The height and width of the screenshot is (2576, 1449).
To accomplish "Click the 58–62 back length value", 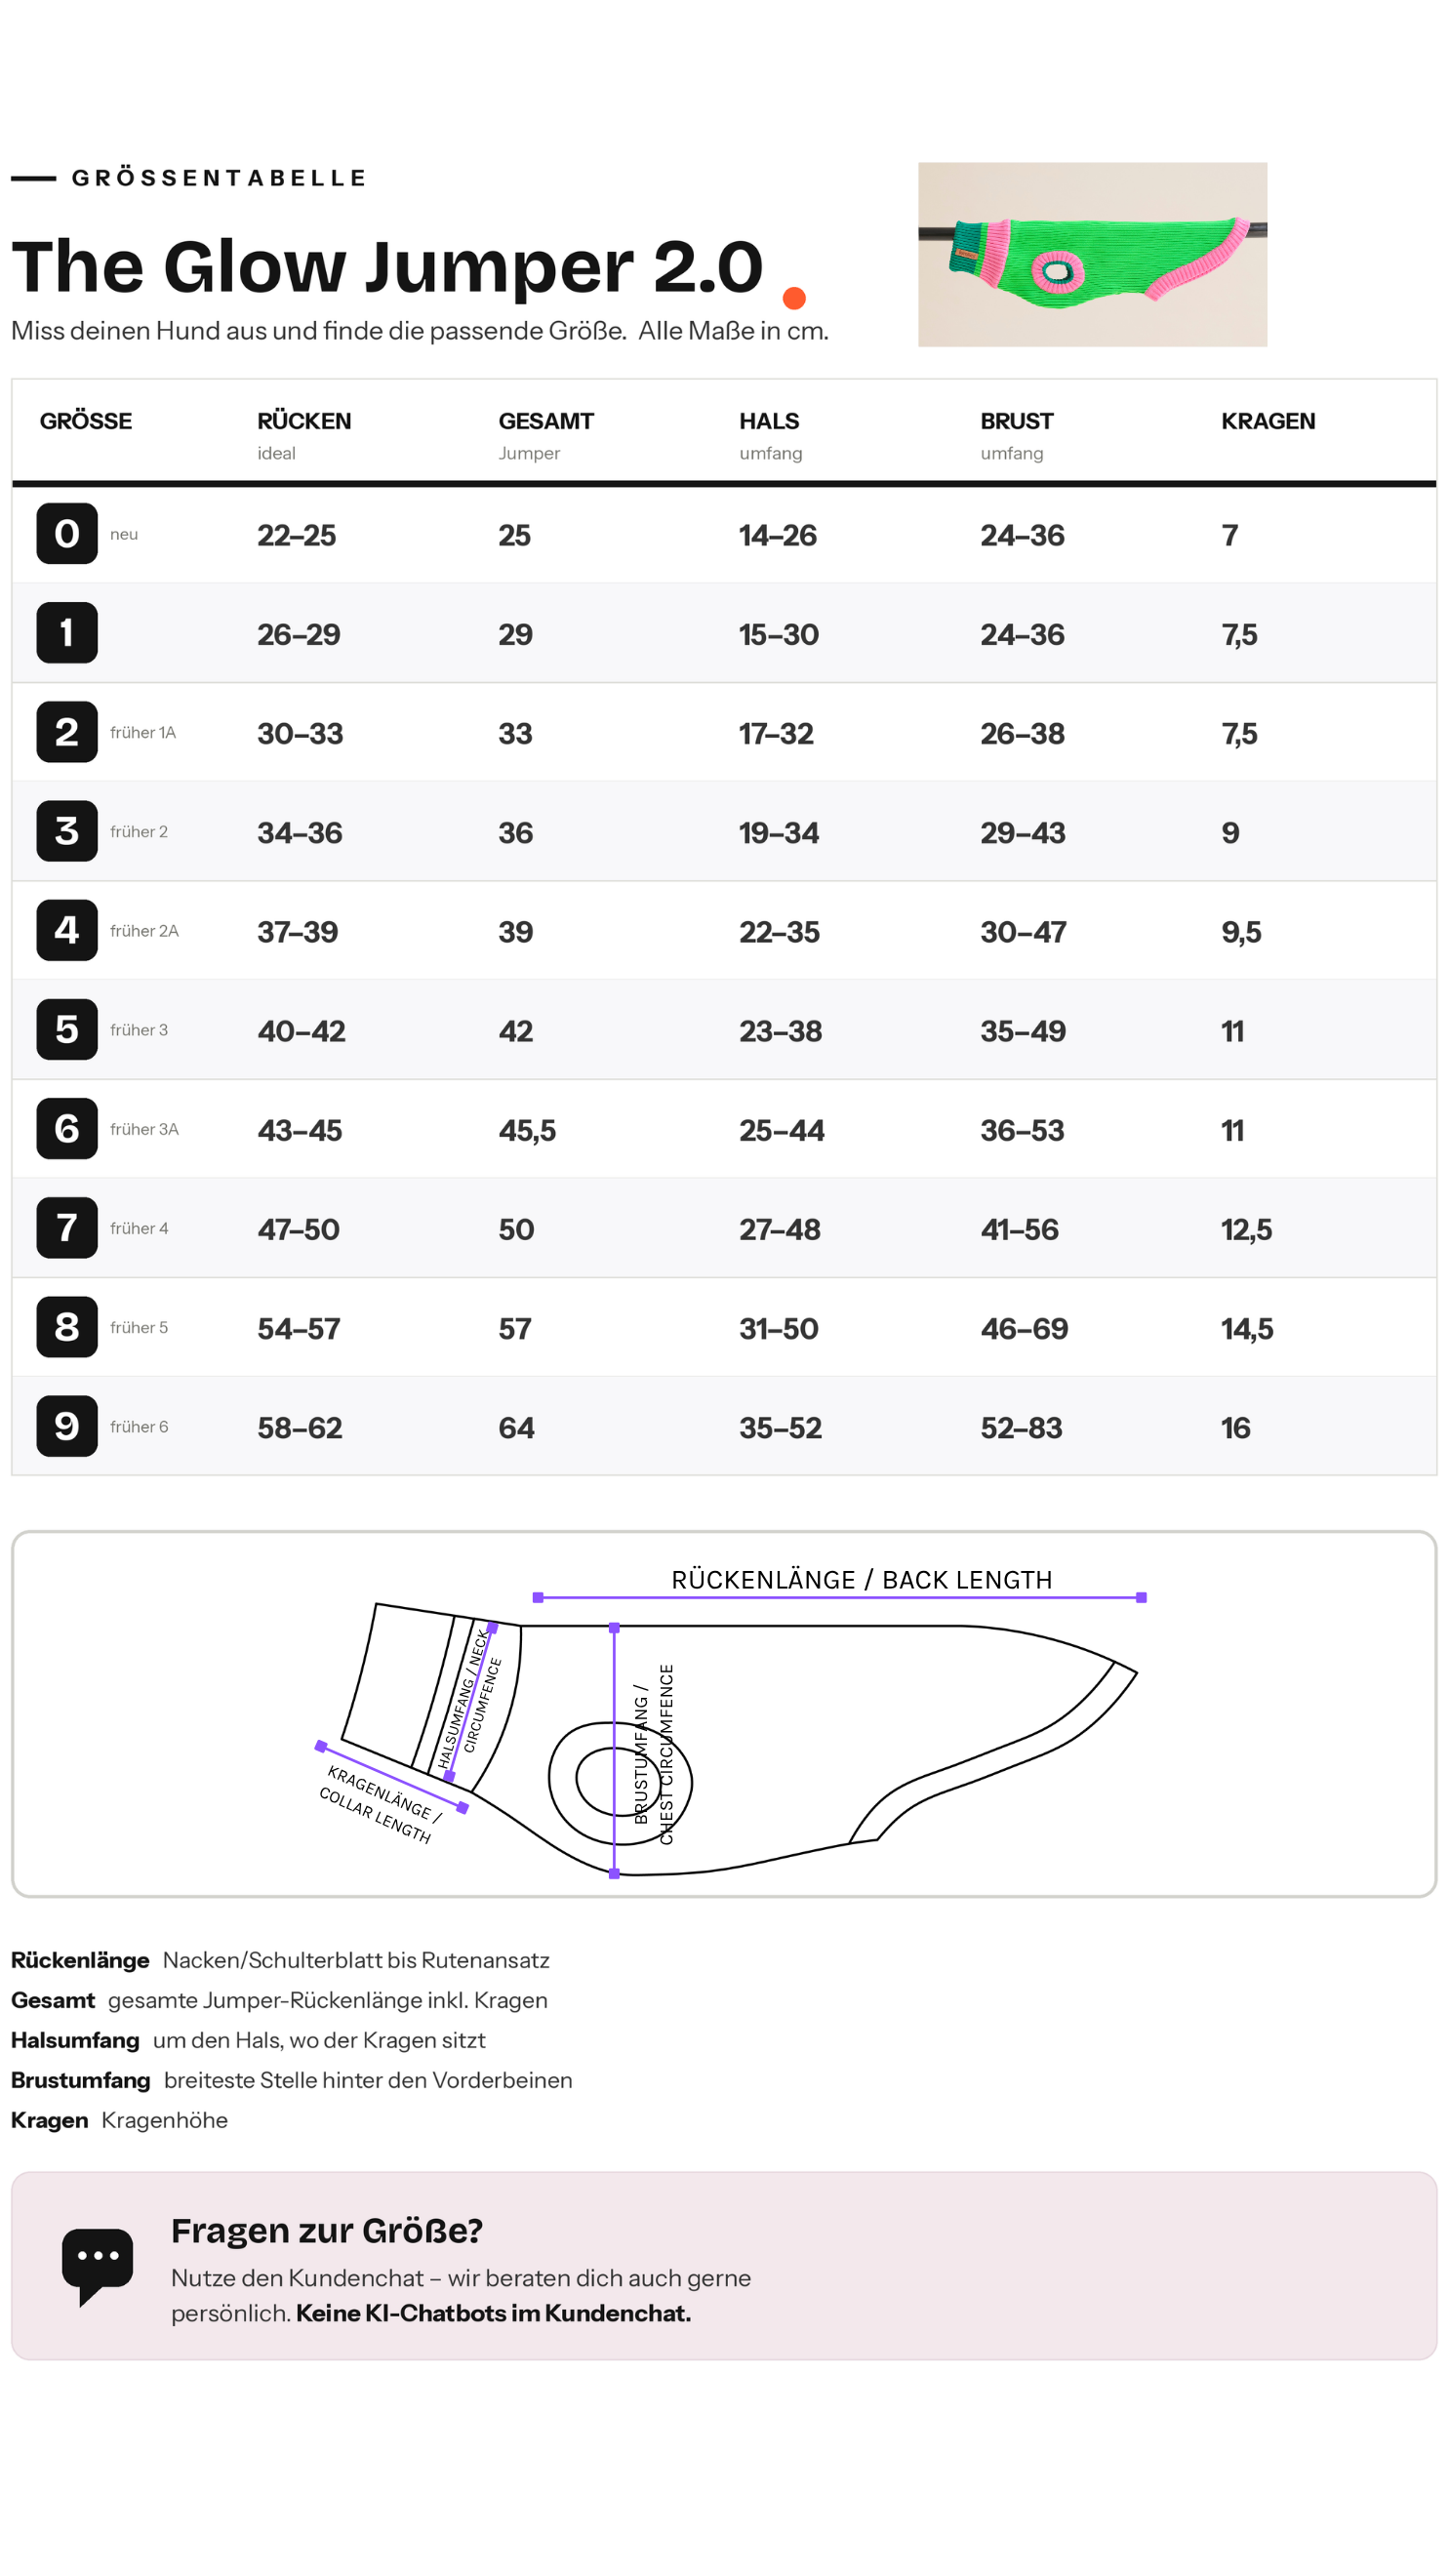I will pyautogui.click(x=300, y=1427).
